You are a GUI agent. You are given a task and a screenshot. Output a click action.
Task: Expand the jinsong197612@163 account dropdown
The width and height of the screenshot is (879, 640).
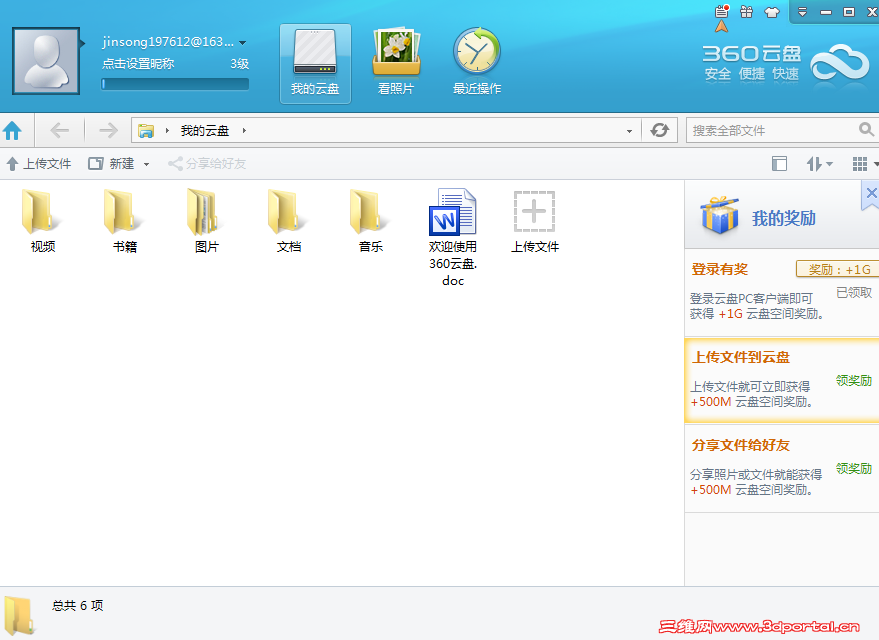243,43
